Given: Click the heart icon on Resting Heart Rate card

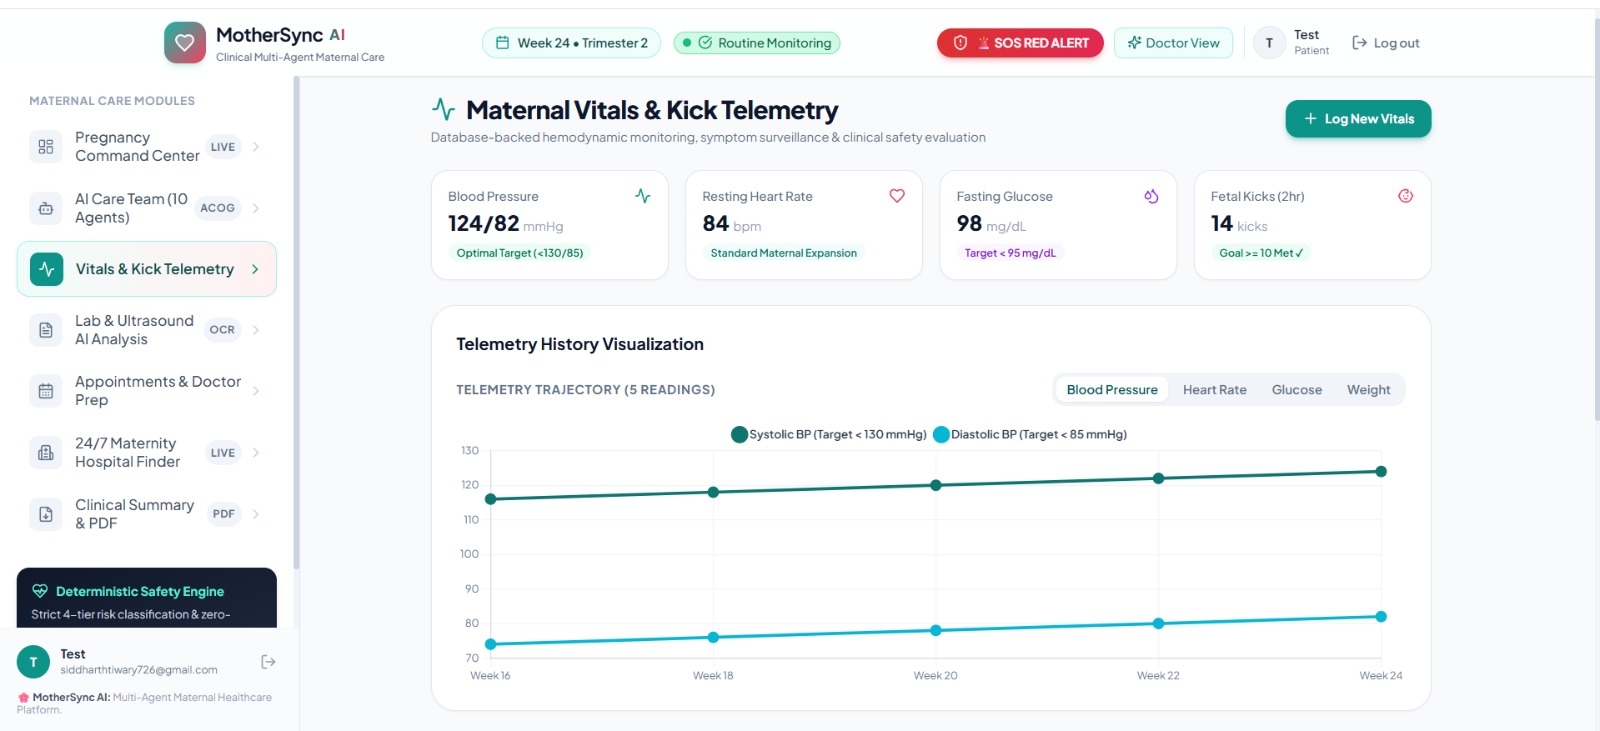Looking at the screenshot, I should [897, 196].
